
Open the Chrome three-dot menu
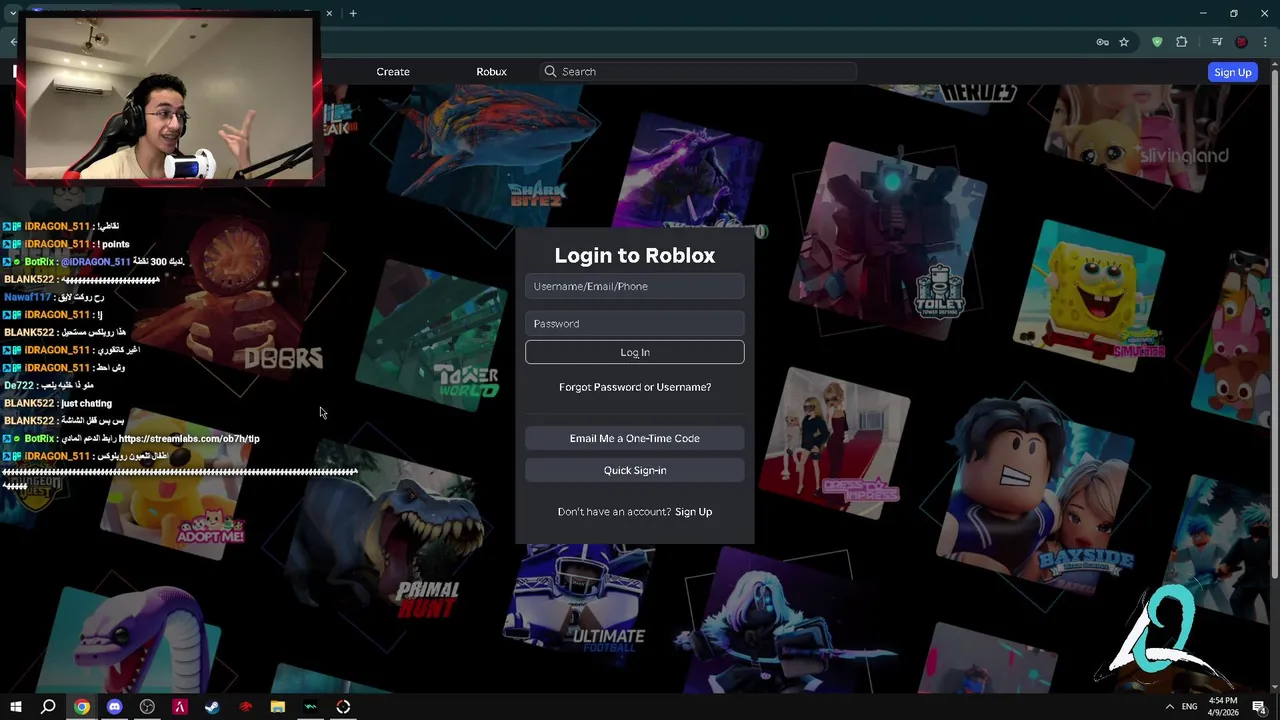click(1266, 42)
